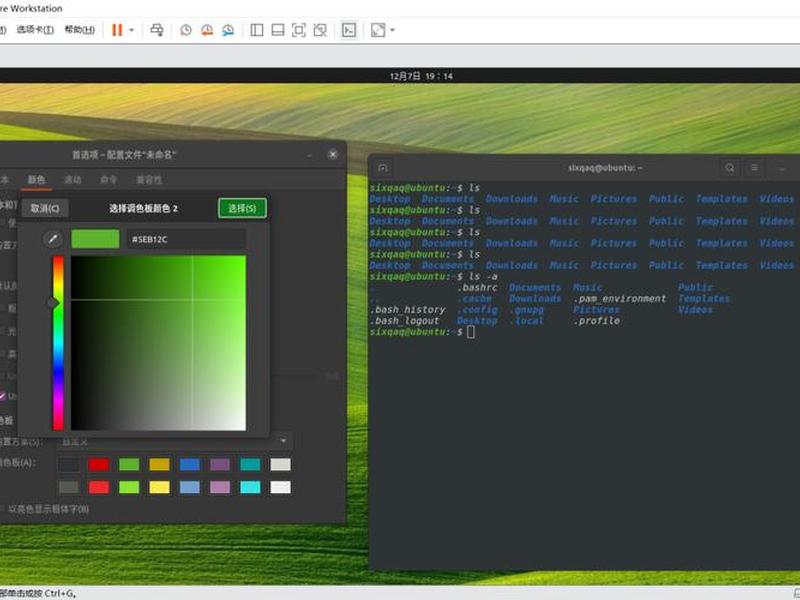
Task: Confirm the color with 选择(S) button
Action: pos(242,208)
